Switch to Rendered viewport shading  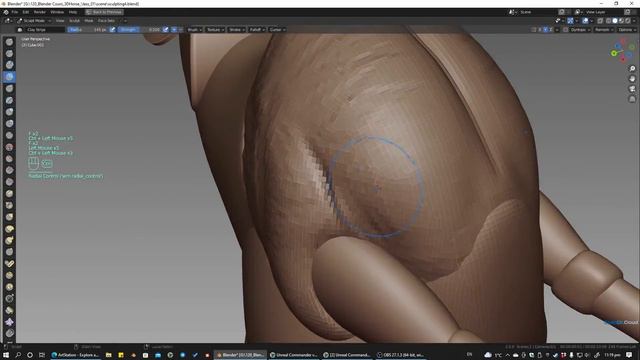point(628,20)
